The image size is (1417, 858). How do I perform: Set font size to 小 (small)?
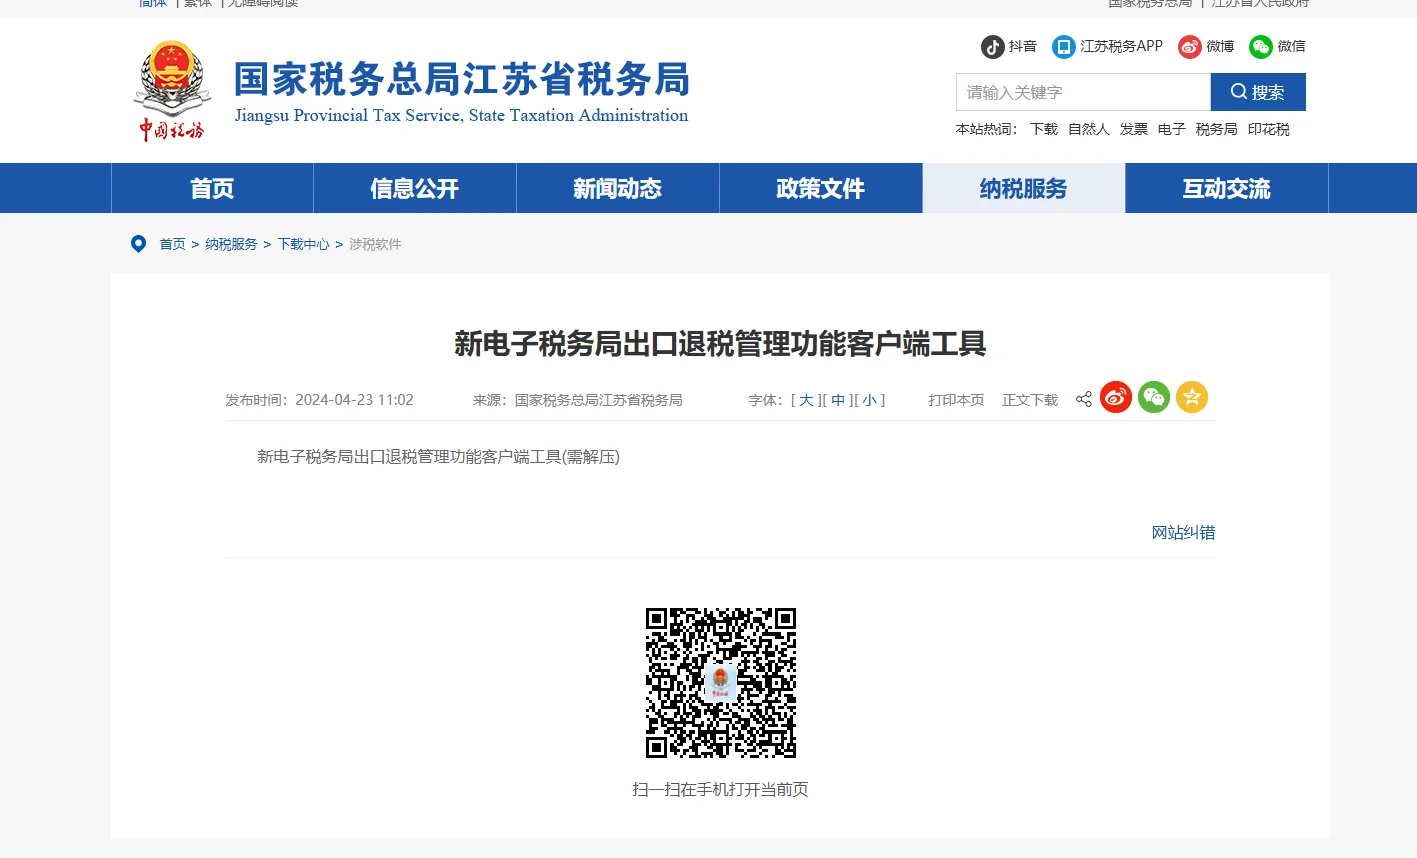(870, 400)
